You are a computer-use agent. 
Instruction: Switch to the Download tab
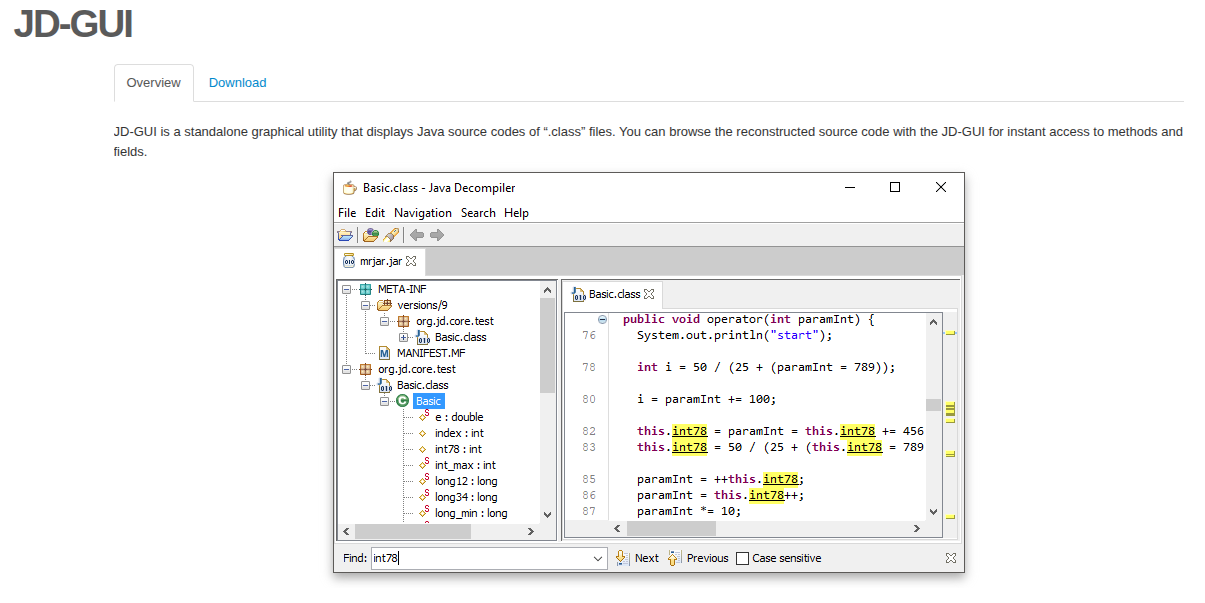pyautogui.click(x=237, y=83)
